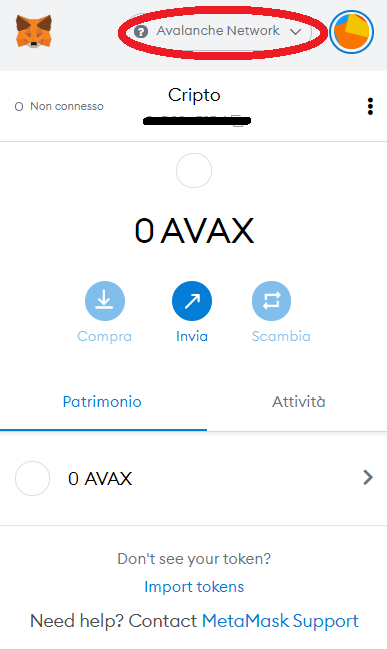This screenshot has height=649, width=387.
Task: Switch to the Attività tab
Action: [x=298, y=402]
